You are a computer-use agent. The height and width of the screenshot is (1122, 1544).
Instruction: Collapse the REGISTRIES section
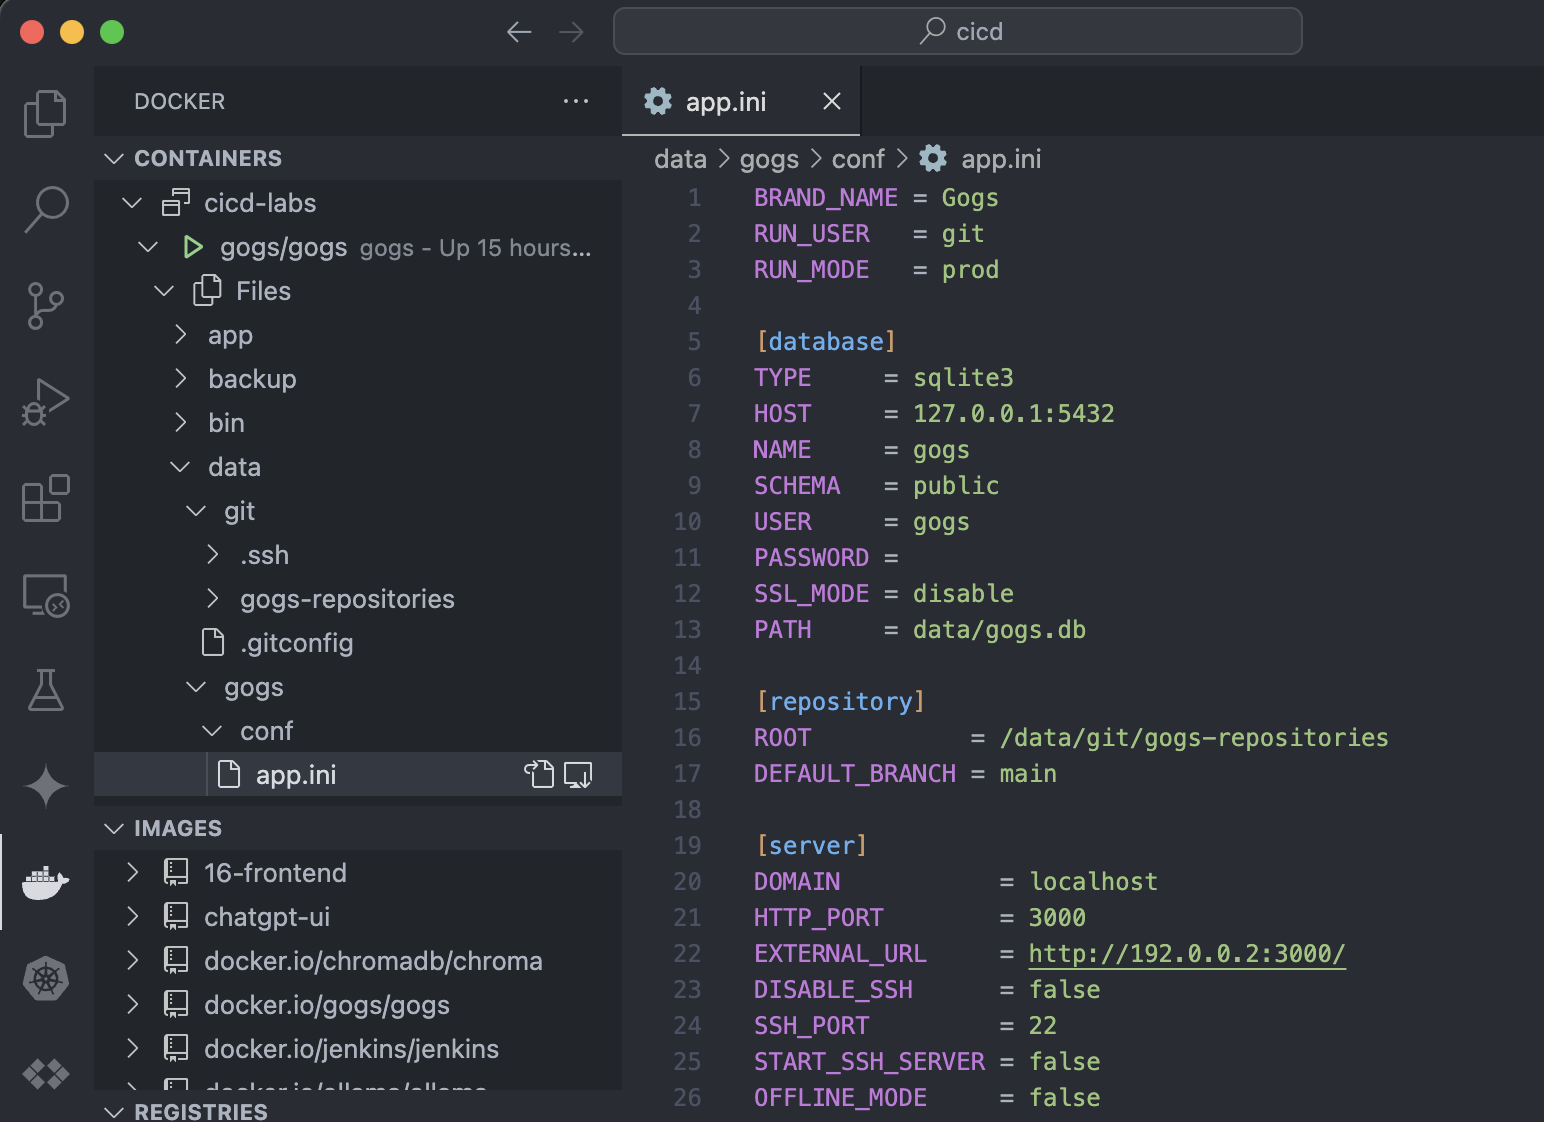tap(114, 1112)
